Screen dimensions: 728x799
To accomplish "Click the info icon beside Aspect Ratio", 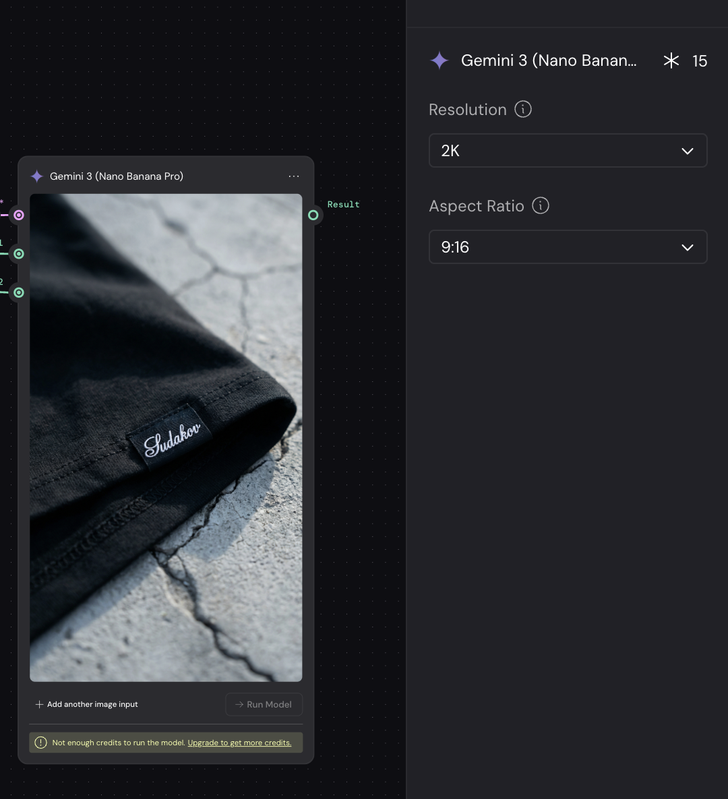I will (541, 205).
